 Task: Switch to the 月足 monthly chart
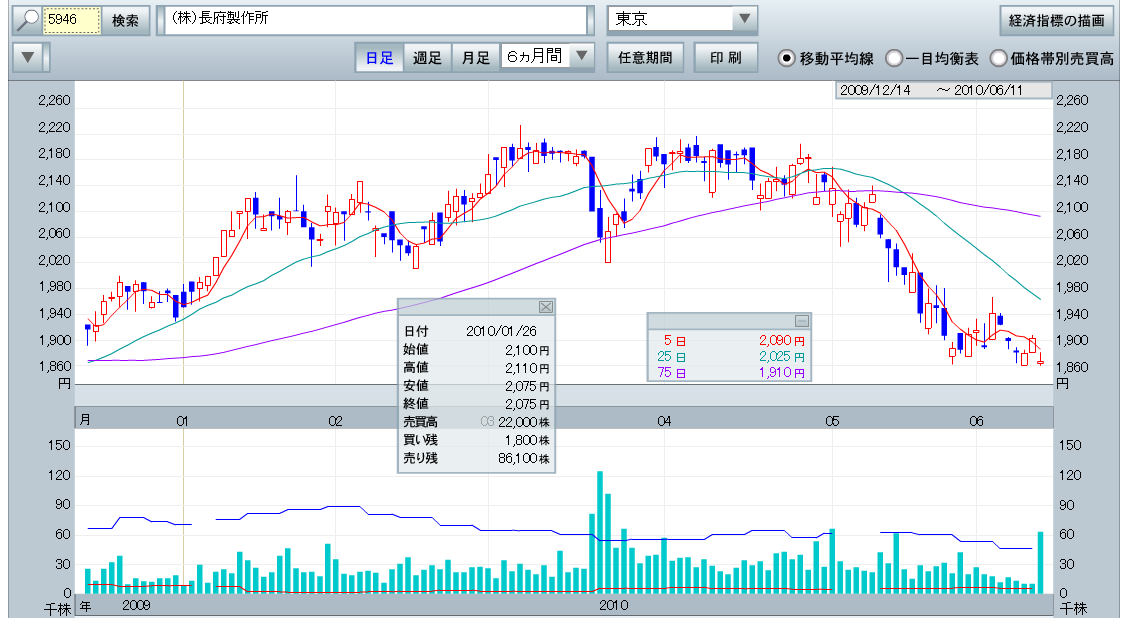tap(475, 58)
